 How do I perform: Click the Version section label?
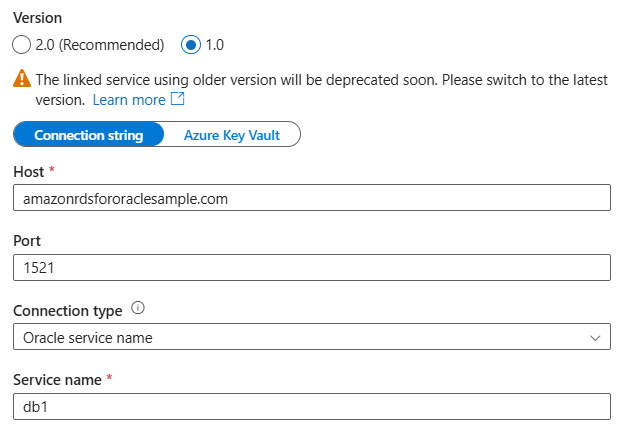39,18
